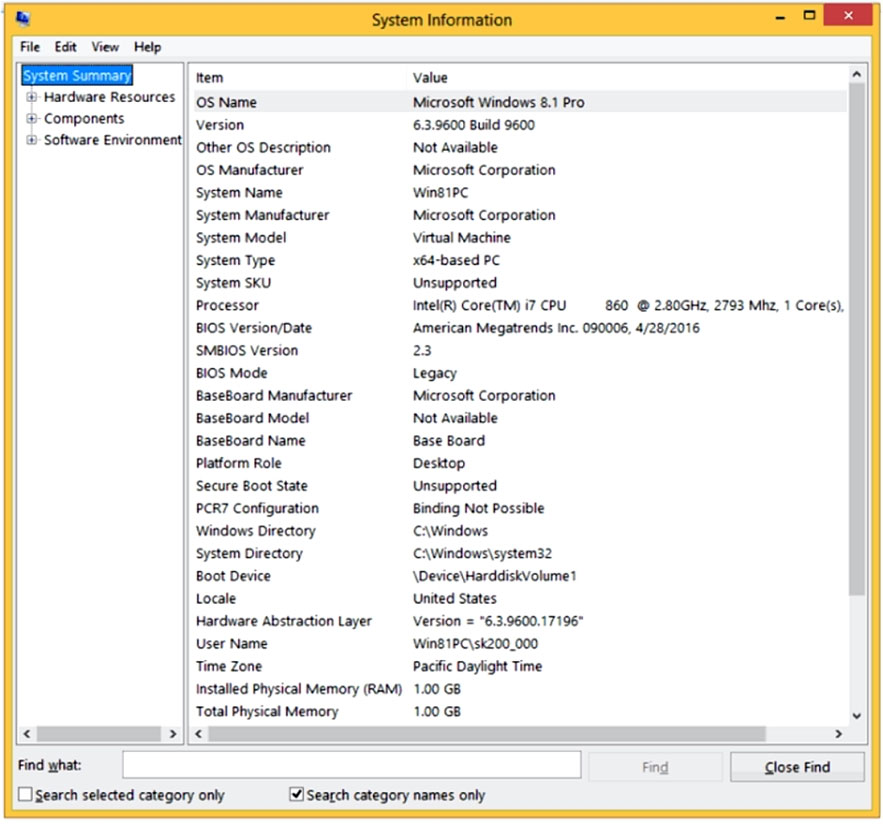Select the System Model row
The width and height of the screenshot is (883, 829).
click(x=518, y=238)
